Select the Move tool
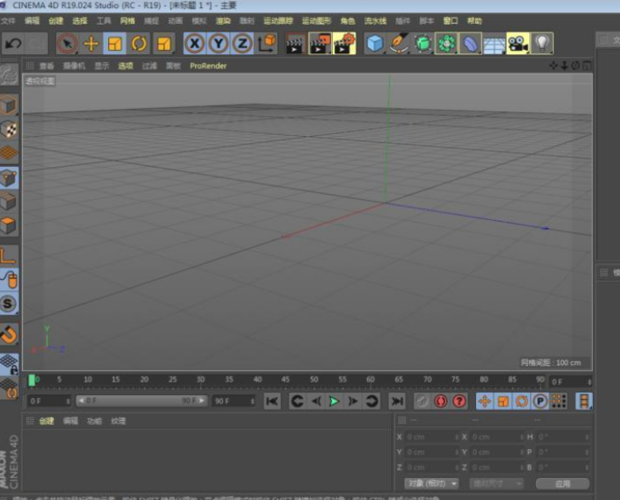The image size is (620, 500). [91, 43]
